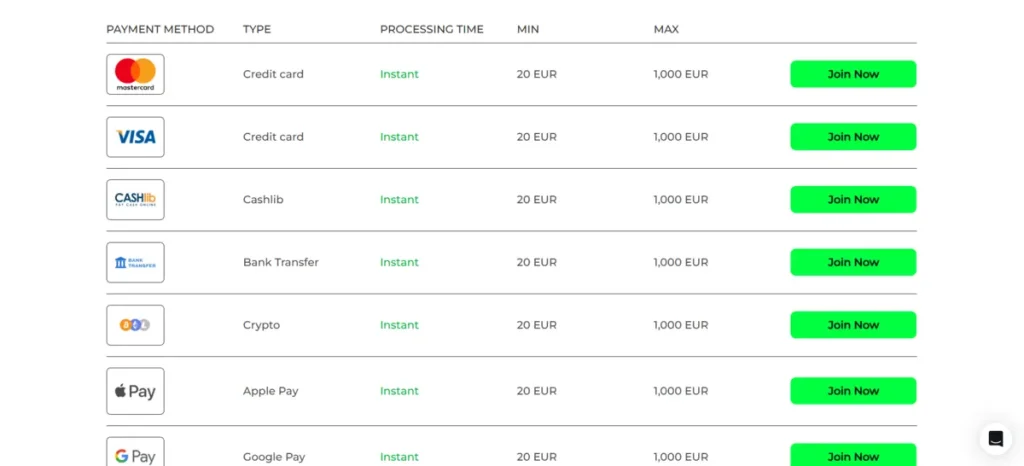This screenshot has width=1024, height=466.
Task: Click the Mastercard payment logo
Action: click(x=135, y=74)
